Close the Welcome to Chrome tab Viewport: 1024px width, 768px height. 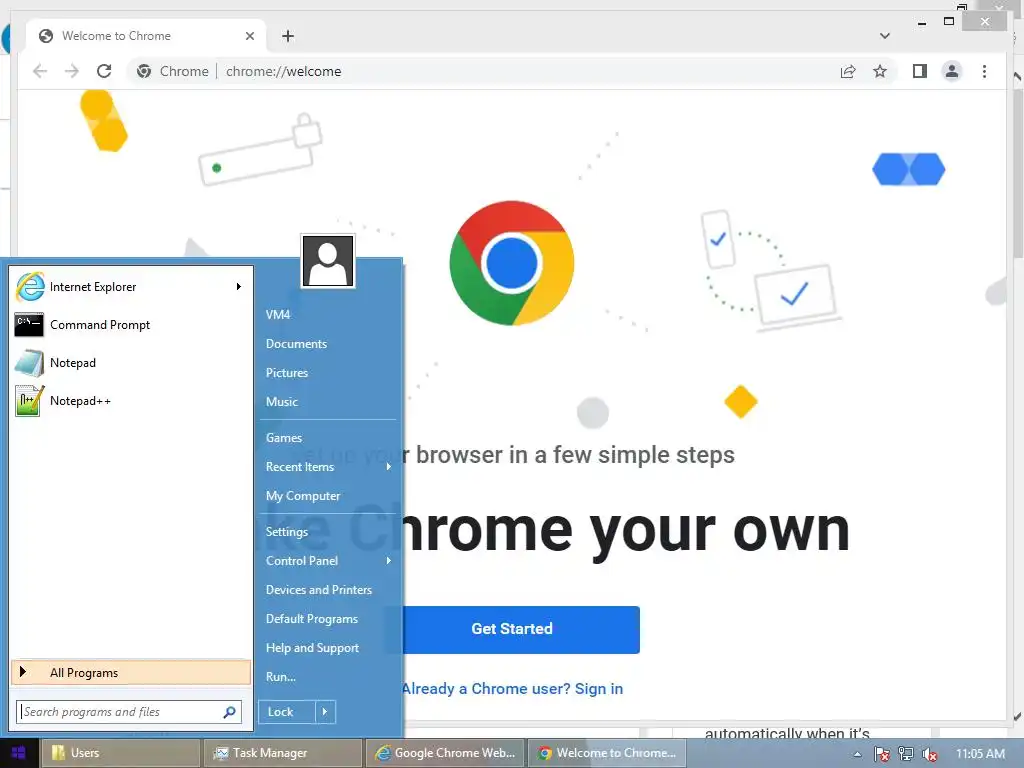(249, 36)
